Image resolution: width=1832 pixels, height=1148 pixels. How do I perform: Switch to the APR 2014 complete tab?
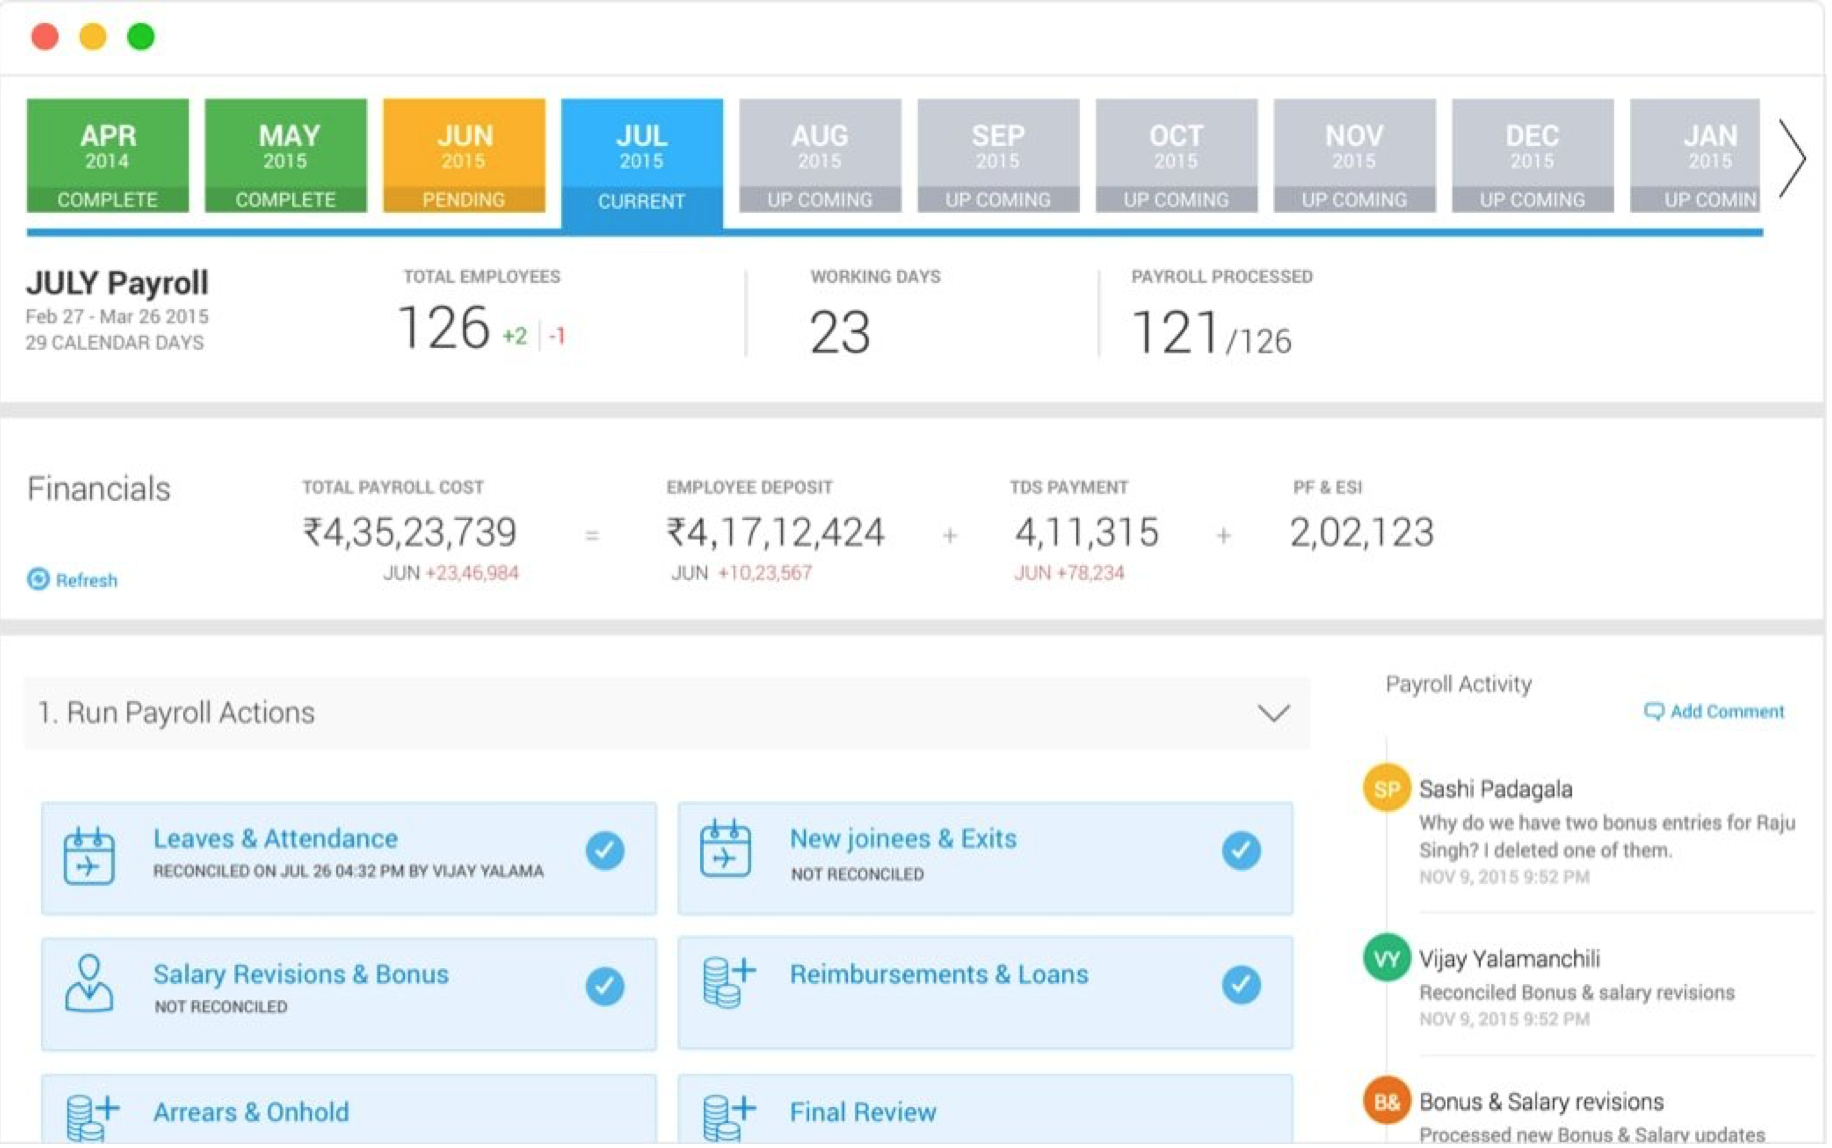click(x=108, y=156)
